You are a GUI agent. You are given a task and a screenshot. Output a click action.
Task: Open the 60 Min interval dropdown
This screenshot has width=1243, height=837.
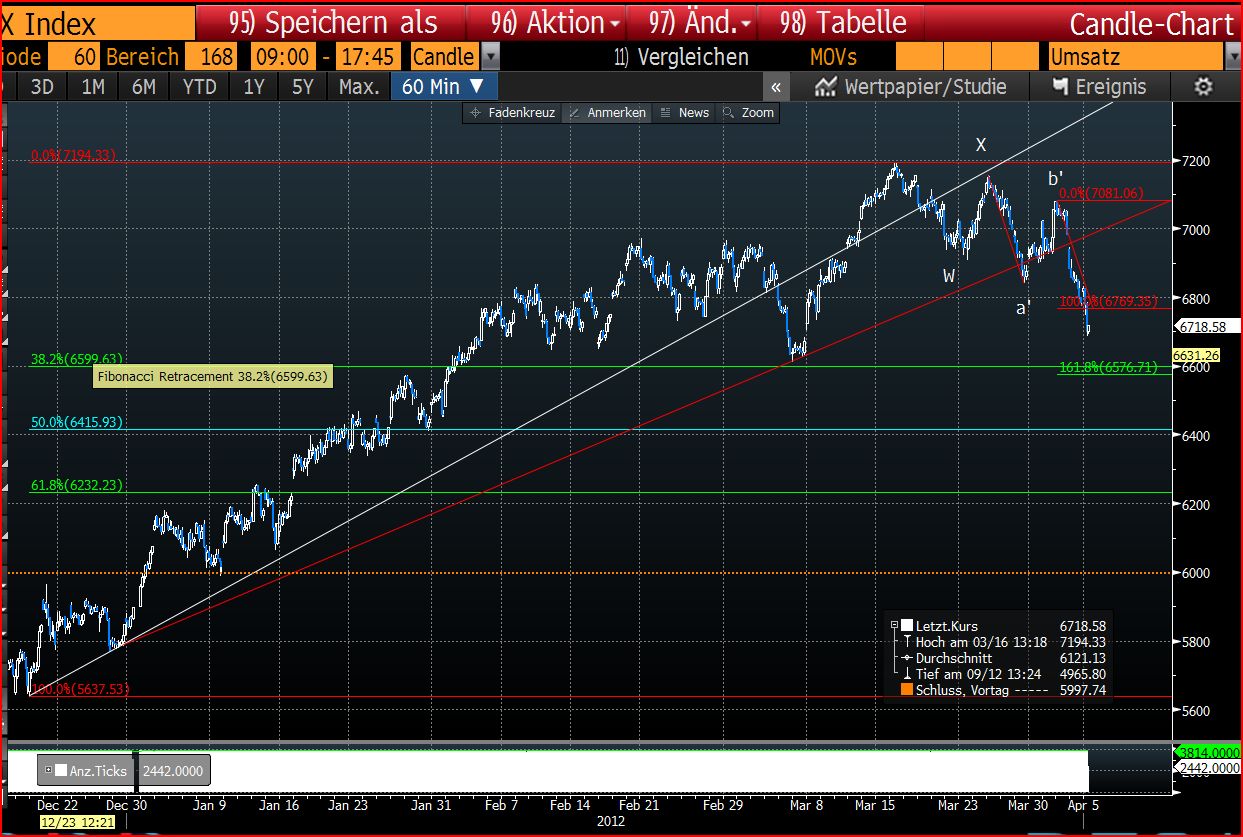point(441,87)
